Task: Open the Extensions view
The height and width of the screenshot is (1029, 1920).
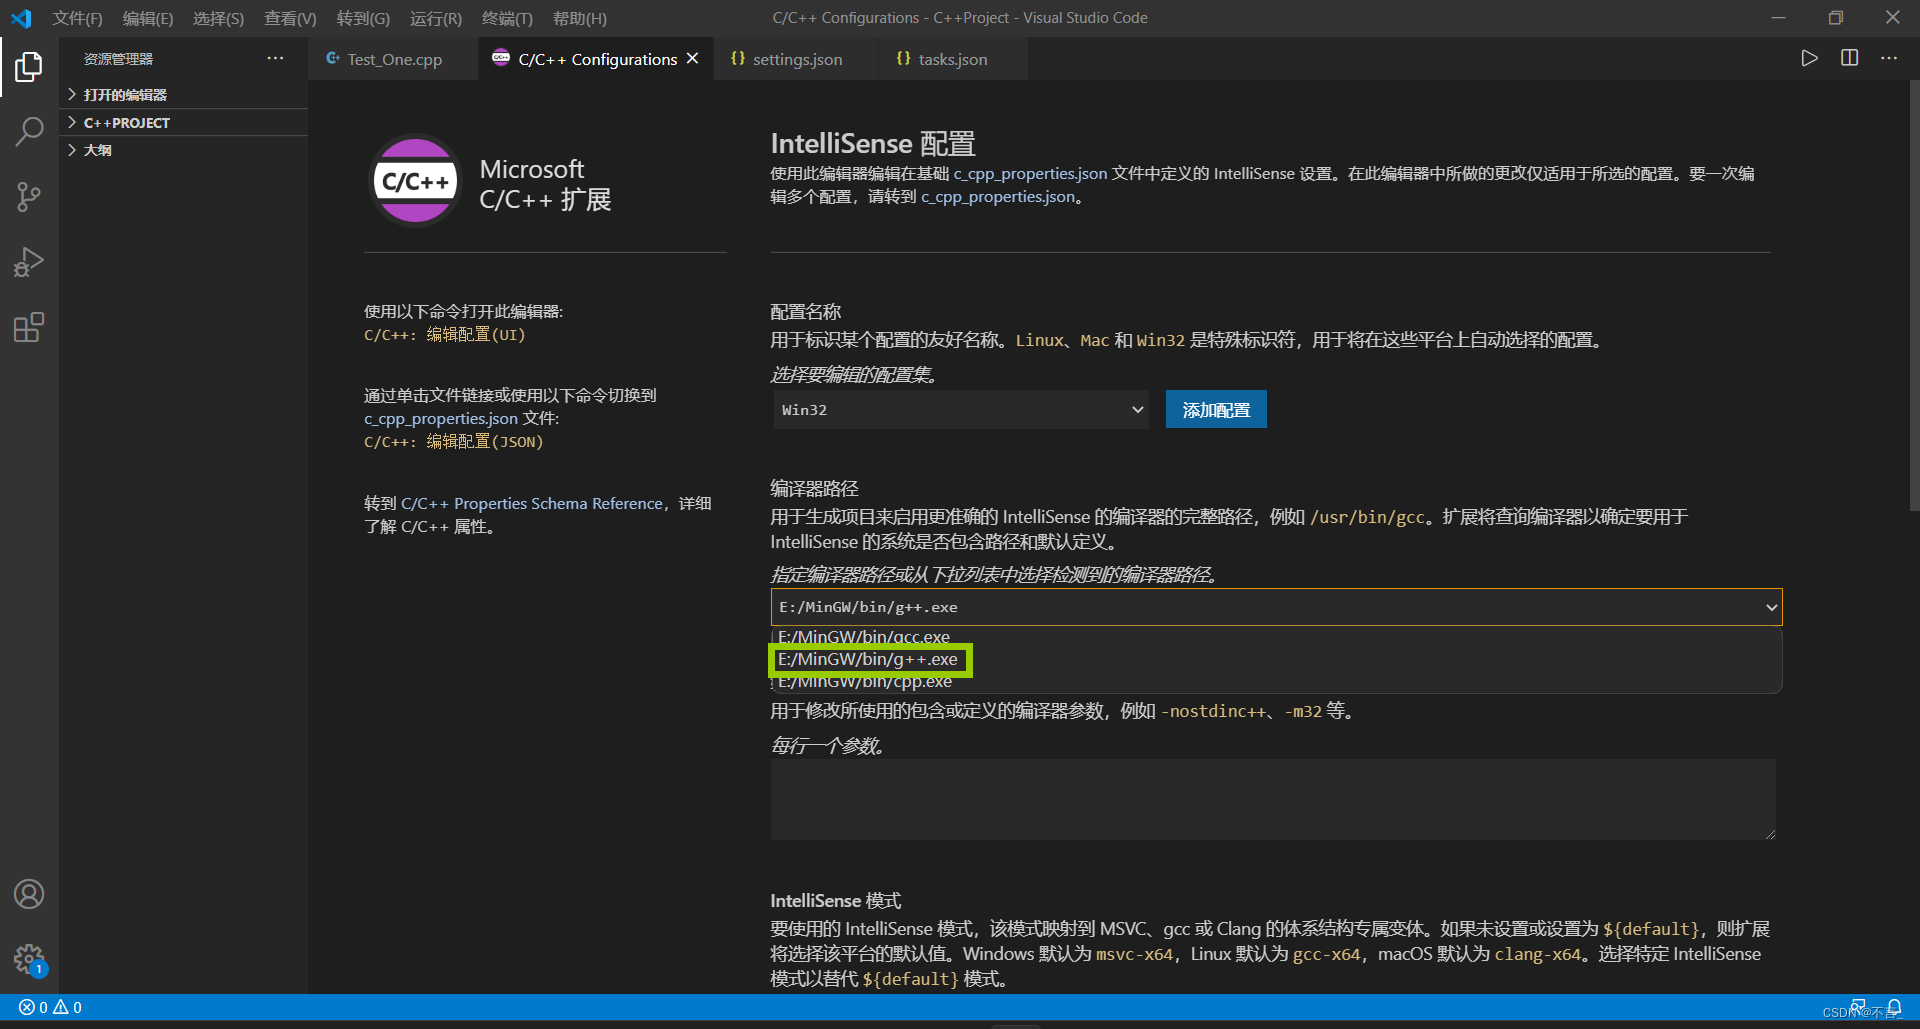Action: 29,327
